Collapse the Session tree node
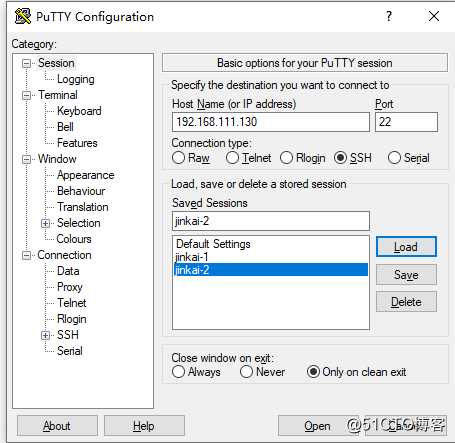The image size is (455, 443). [26, 63]
